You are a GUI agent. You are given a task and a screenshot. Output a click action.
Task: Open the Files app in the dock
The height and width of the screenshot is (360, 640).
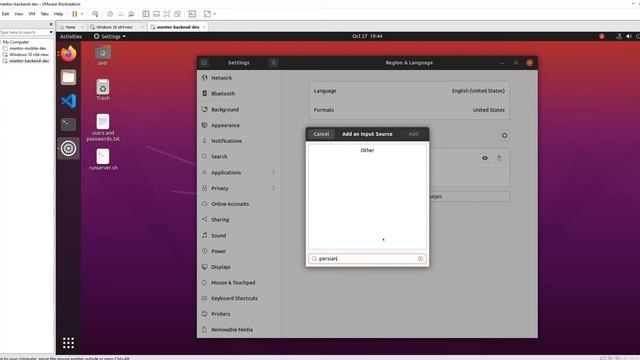[x=68, y=77]
